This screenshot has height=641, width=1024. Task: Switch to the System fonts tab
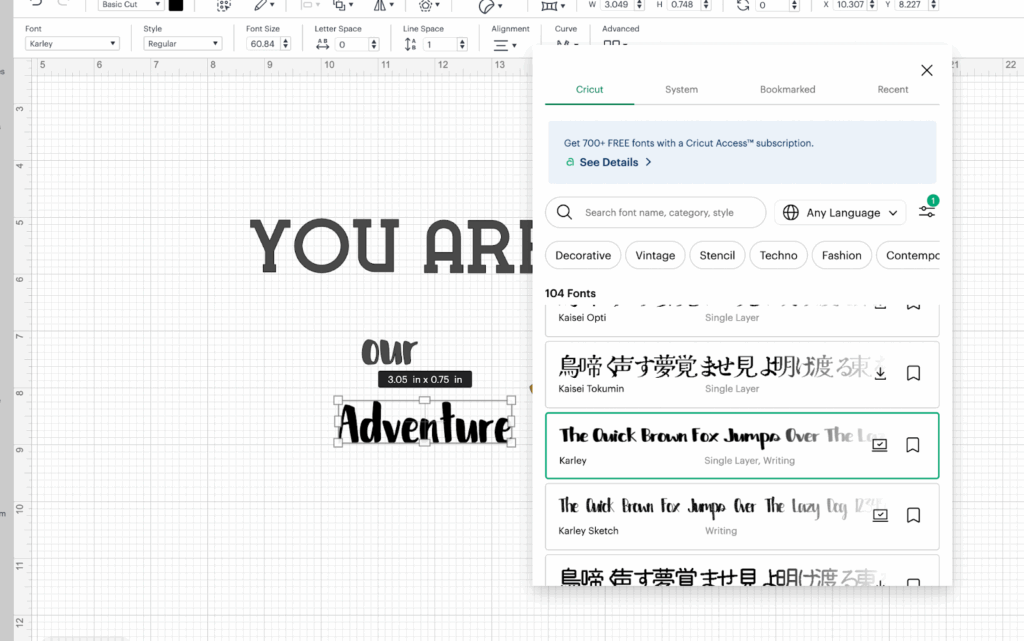coord(681,89)
